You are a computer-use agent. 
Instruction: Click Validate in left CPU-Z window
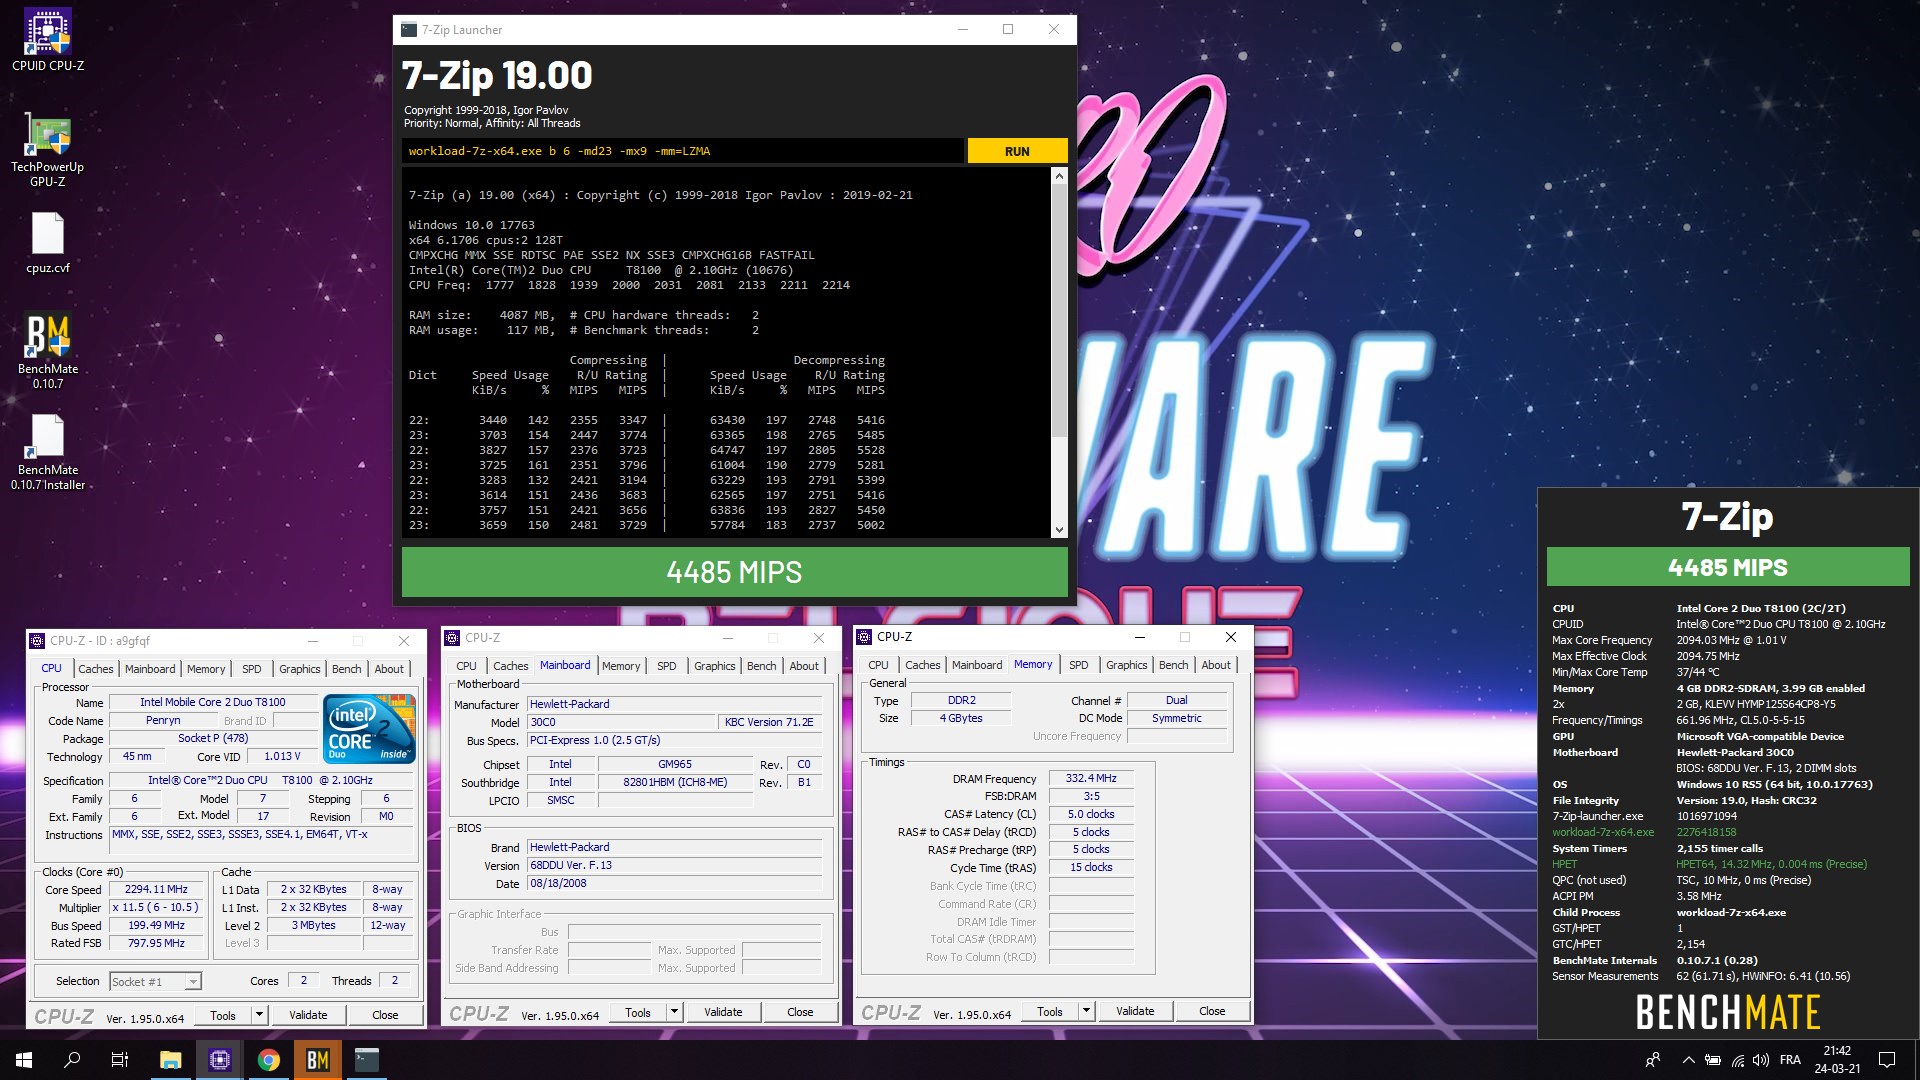(308, 1015)
